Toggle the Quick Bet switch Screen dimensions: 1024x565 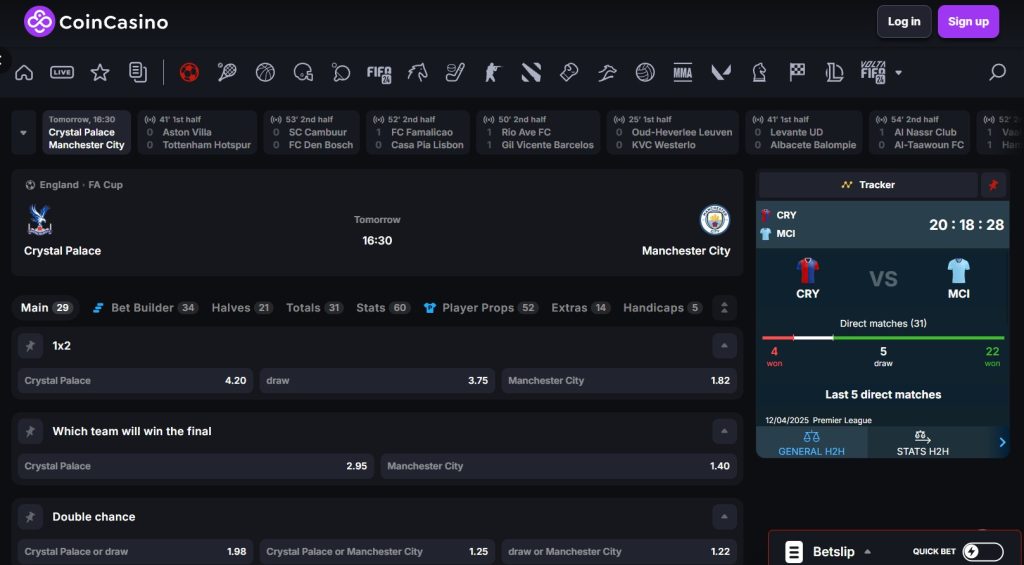(x=983, y=551)
